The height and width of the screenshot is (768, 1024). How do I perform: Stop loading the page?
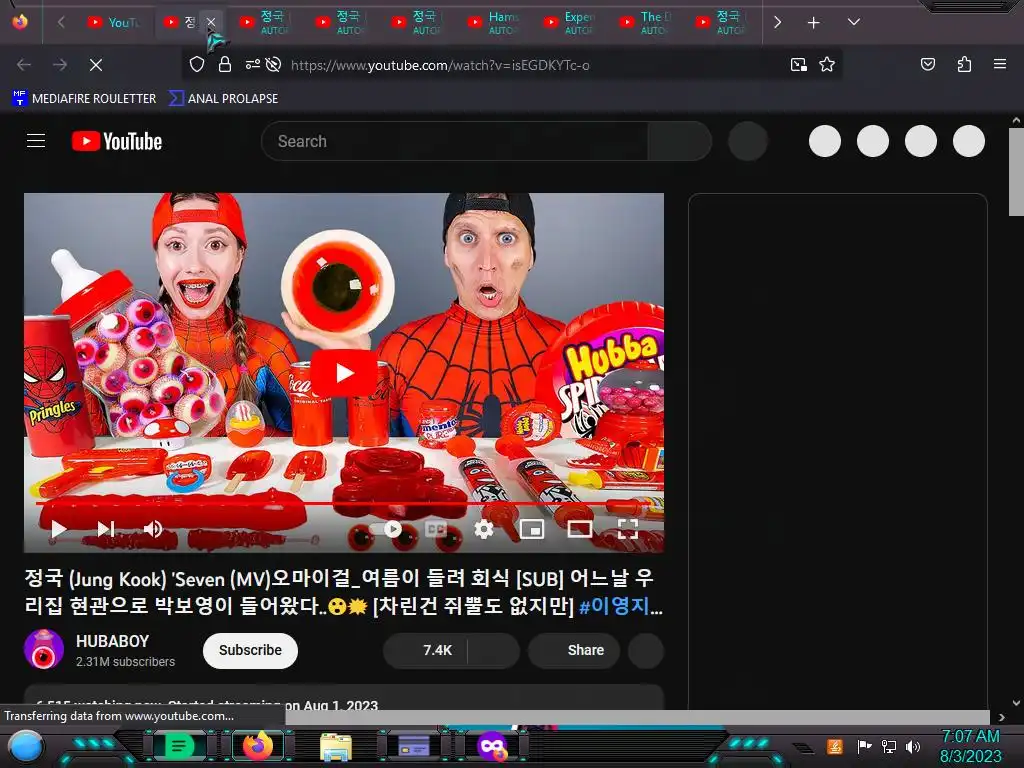(x=96, y=65)
